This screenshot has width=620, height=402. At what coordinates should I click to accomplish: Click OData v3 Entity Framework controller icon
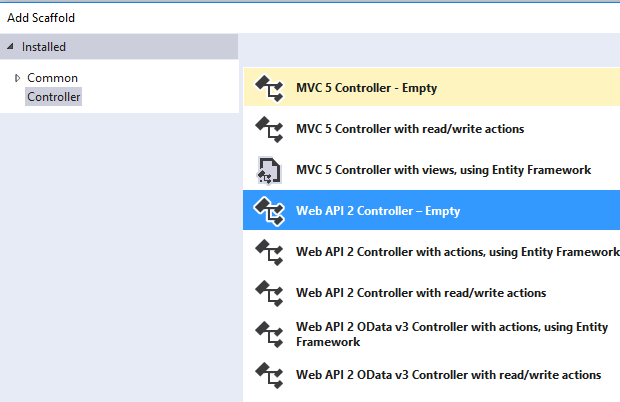pyautogui.click(x=270, y=334)
